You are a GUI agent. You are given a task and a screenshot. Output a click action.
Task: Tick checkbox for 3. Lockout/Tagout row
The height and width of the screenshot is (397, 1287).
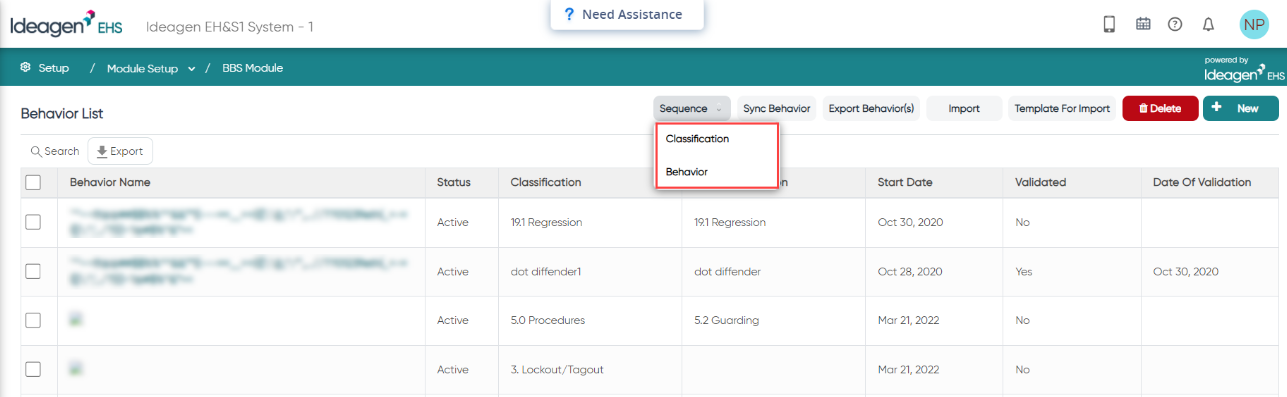coord(33,369)
